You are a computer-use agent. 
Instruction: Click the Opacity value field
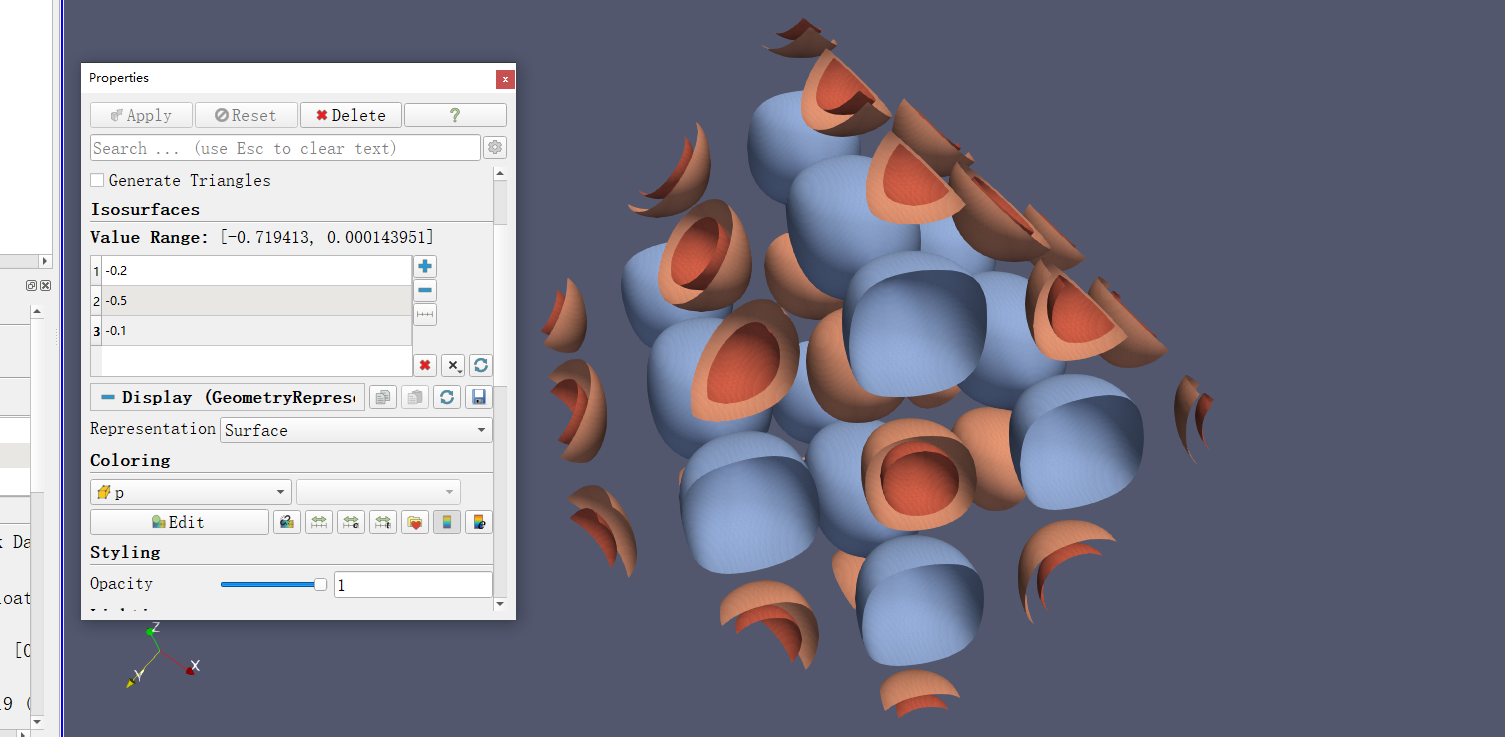[413, 585]
